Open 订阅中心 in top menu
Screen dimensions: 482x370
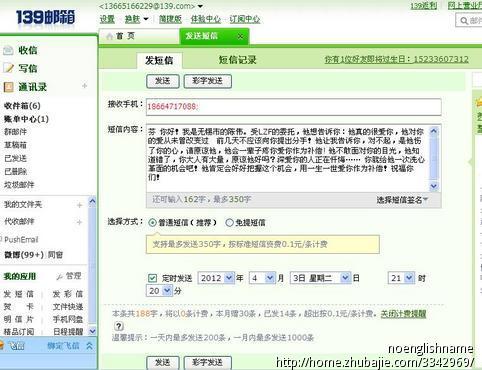245,19
